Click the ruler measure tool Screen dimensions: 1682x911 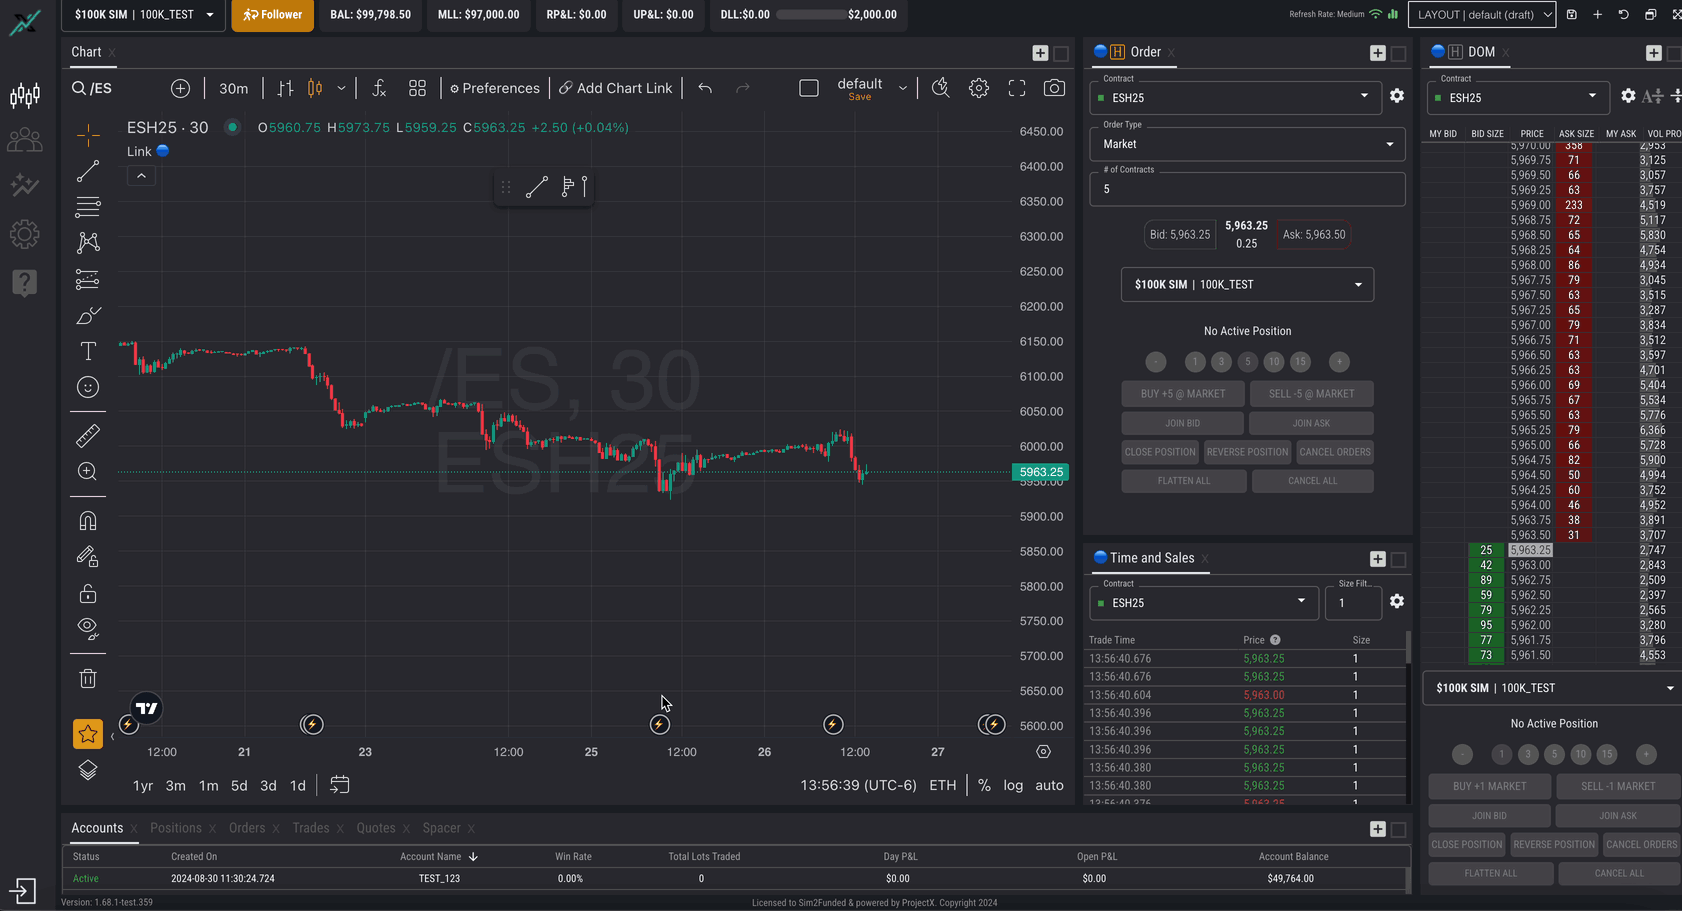pyautogui.click(x=88, y=435)
